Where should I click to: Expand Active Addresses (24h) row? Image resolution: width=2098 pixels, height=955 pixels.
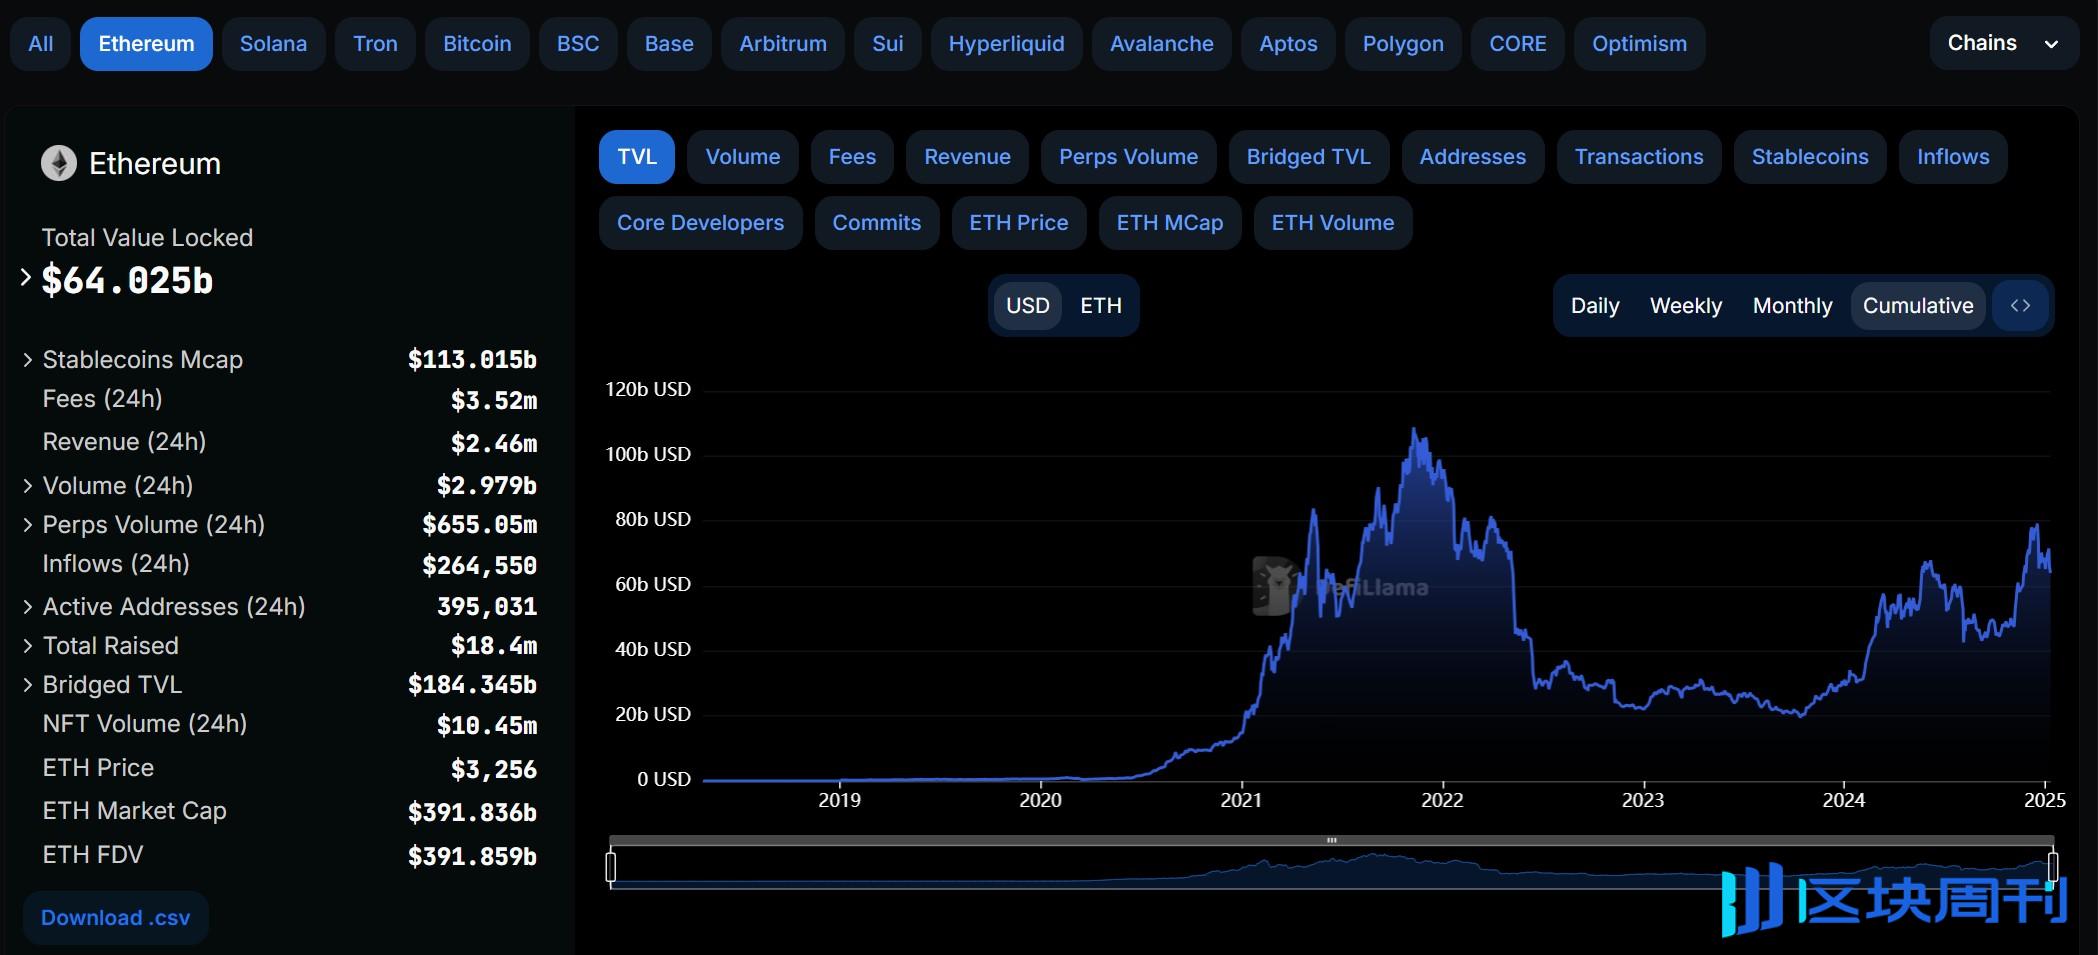tap(28, 606)
